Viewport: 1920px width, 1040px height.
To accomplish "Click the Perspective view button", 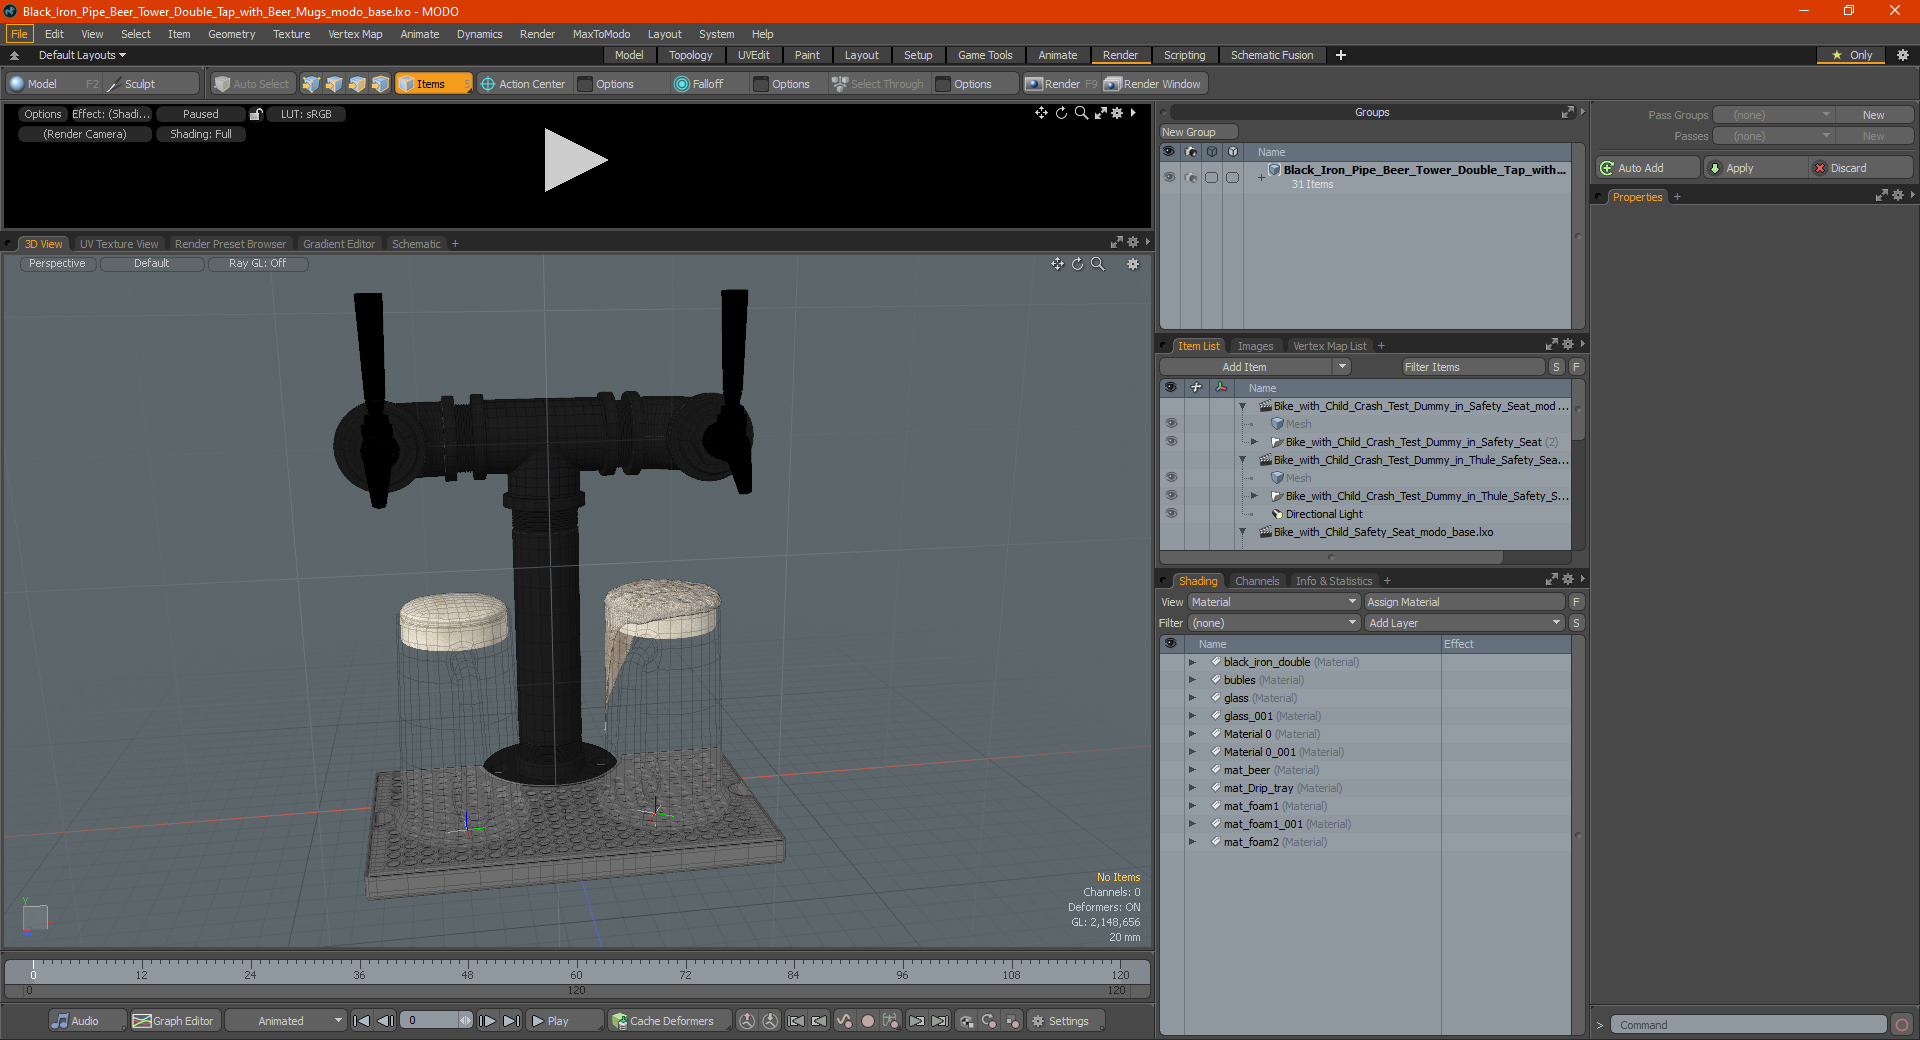I will 57,264.
